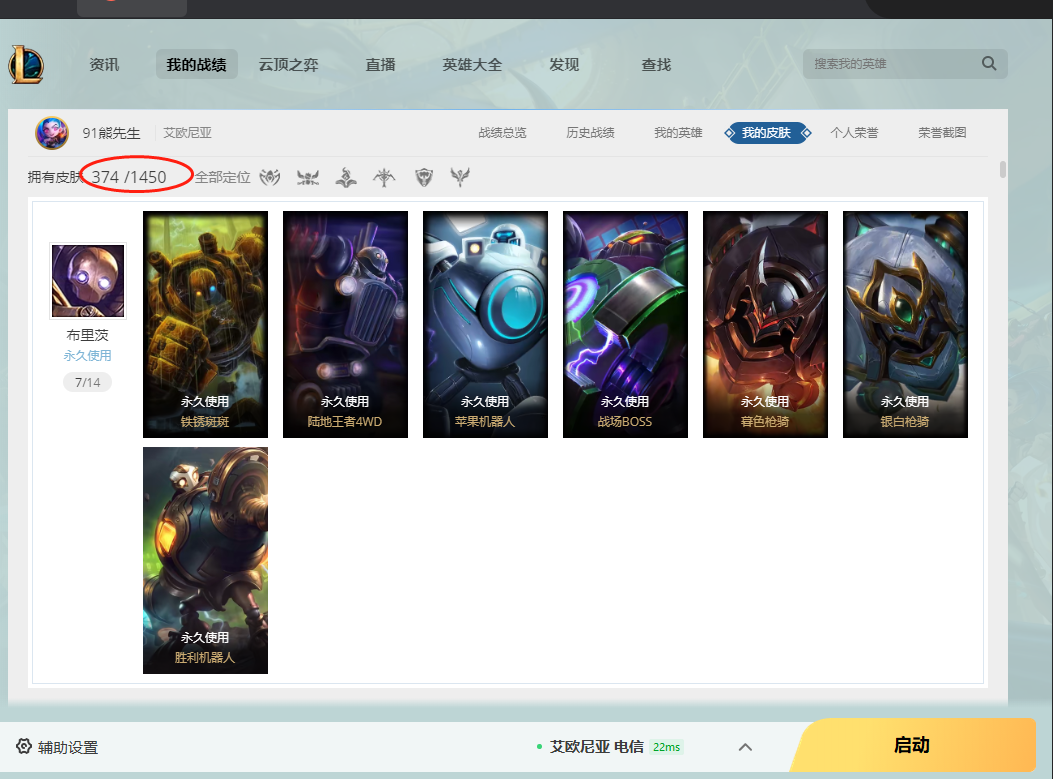This screenshot has height=779, width=1053.
Task: Open the 英雄大全 tab
Action: pos(472,64)
